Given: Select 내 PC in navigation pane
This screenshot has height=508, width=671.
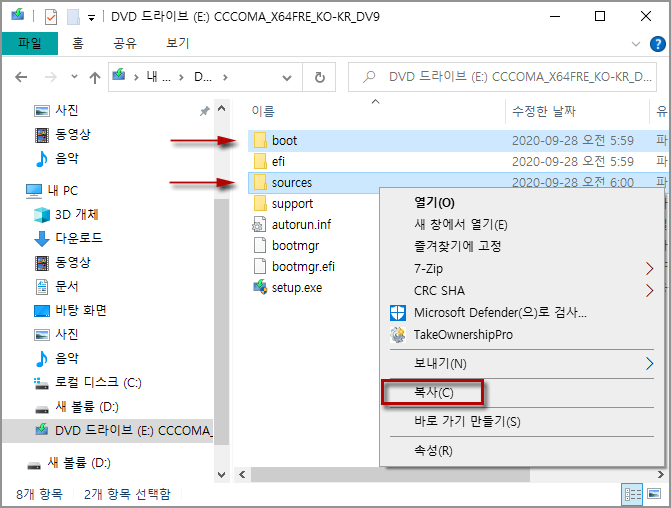Looking at the screenshot, I should click(62, 190).
